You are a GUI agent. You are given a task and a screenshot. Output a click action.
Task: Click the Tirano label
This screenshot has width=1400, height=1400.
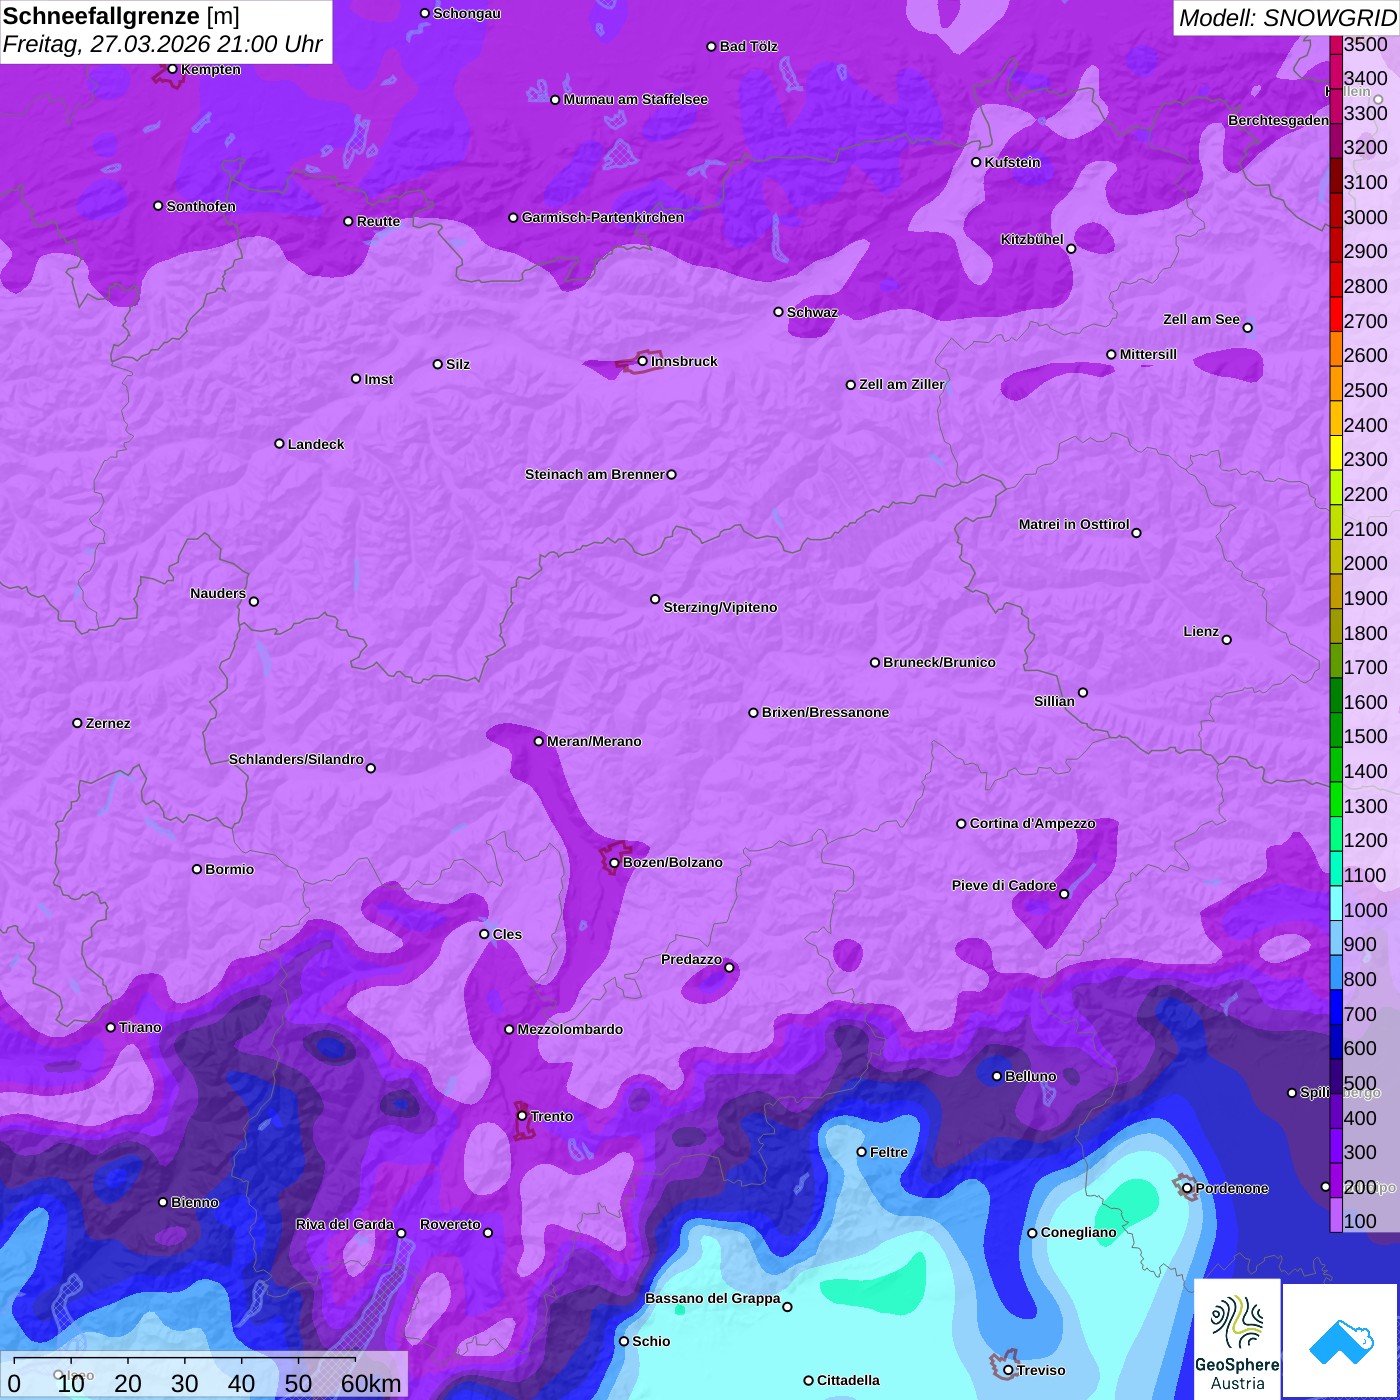pyautogui.click(x=140, y=1027)
